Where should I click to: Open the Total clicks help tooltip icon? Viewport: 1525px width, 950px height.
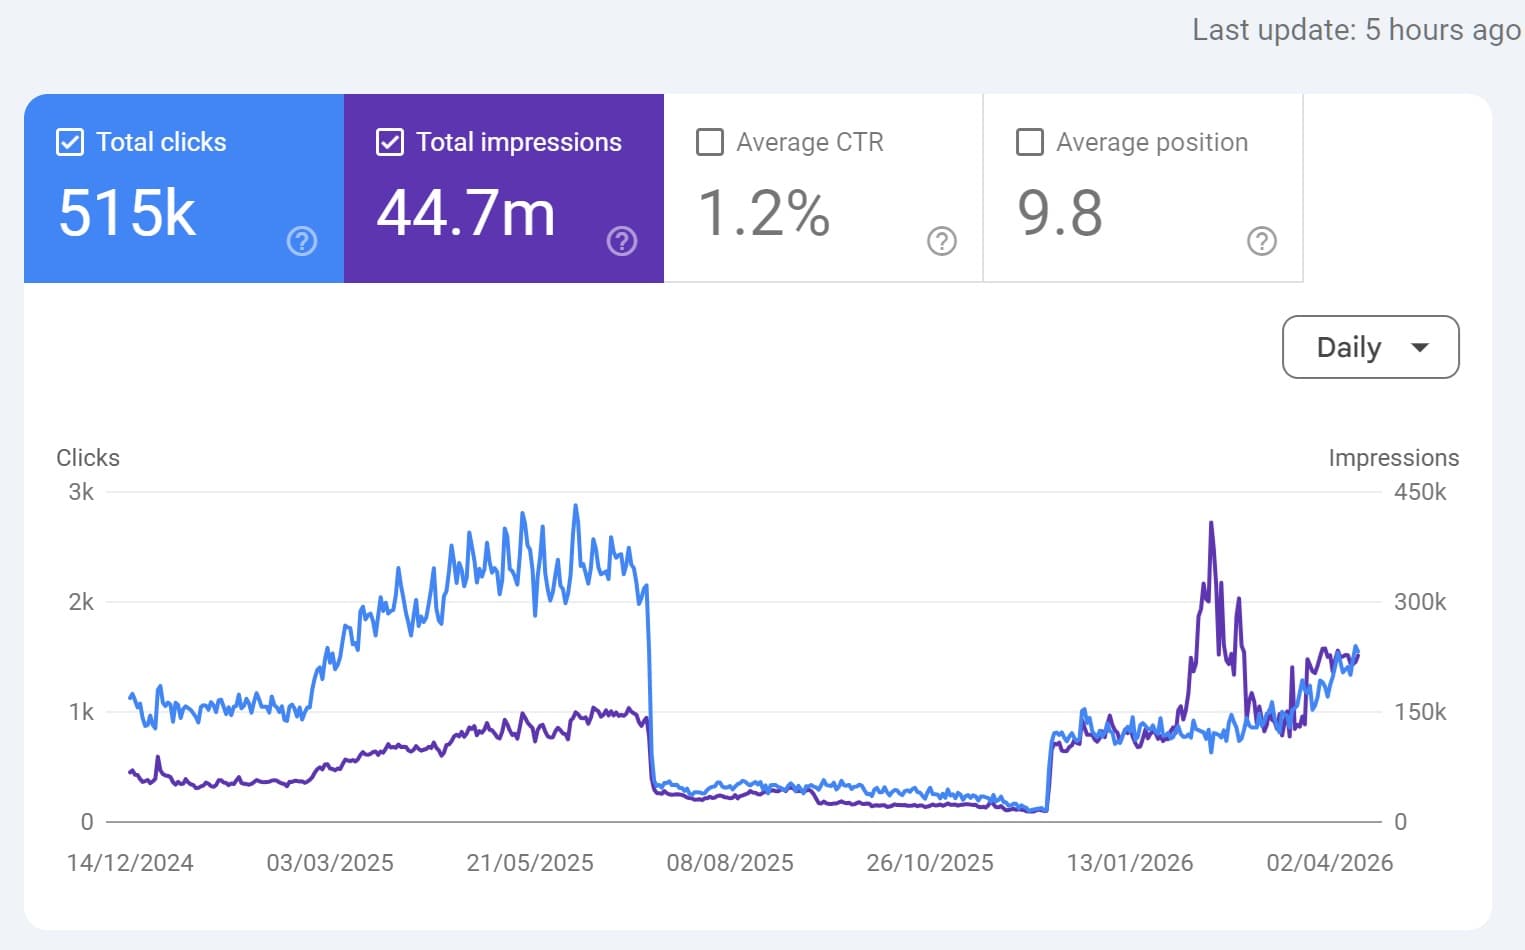tap(301, 241)
